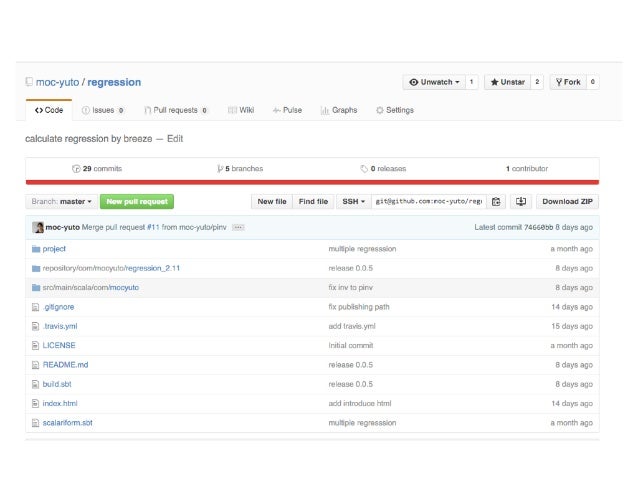Click the green New pull request button

tap(136, 201)
